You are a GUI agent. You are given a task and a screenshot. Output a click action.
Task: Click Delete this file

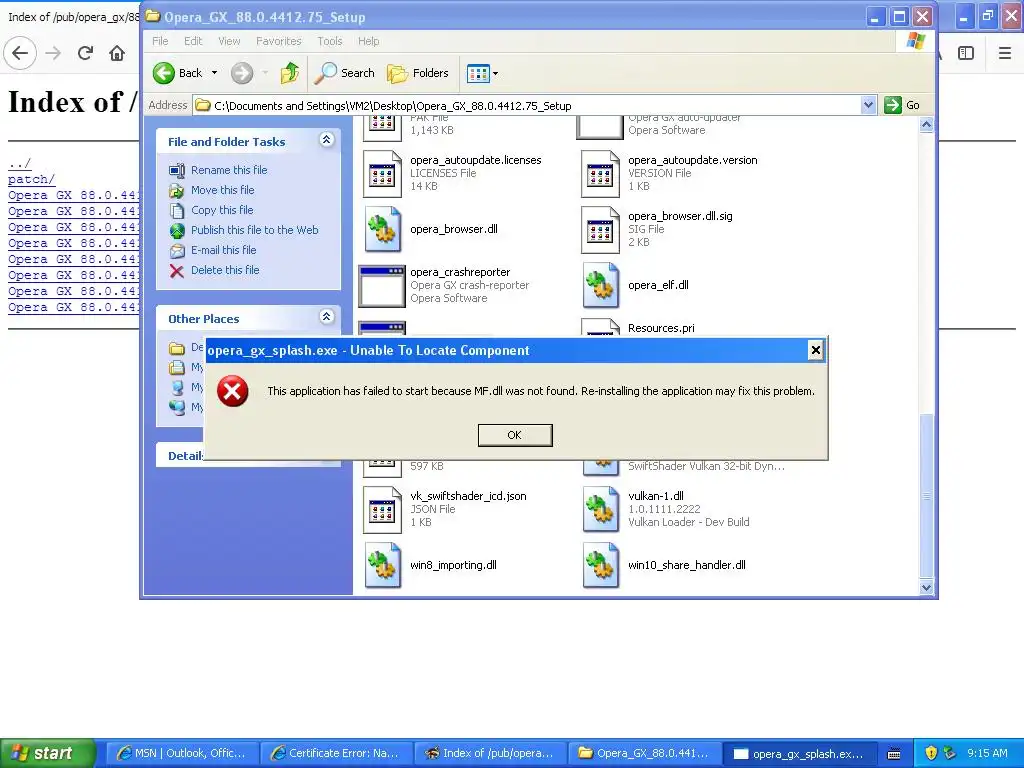225,270
